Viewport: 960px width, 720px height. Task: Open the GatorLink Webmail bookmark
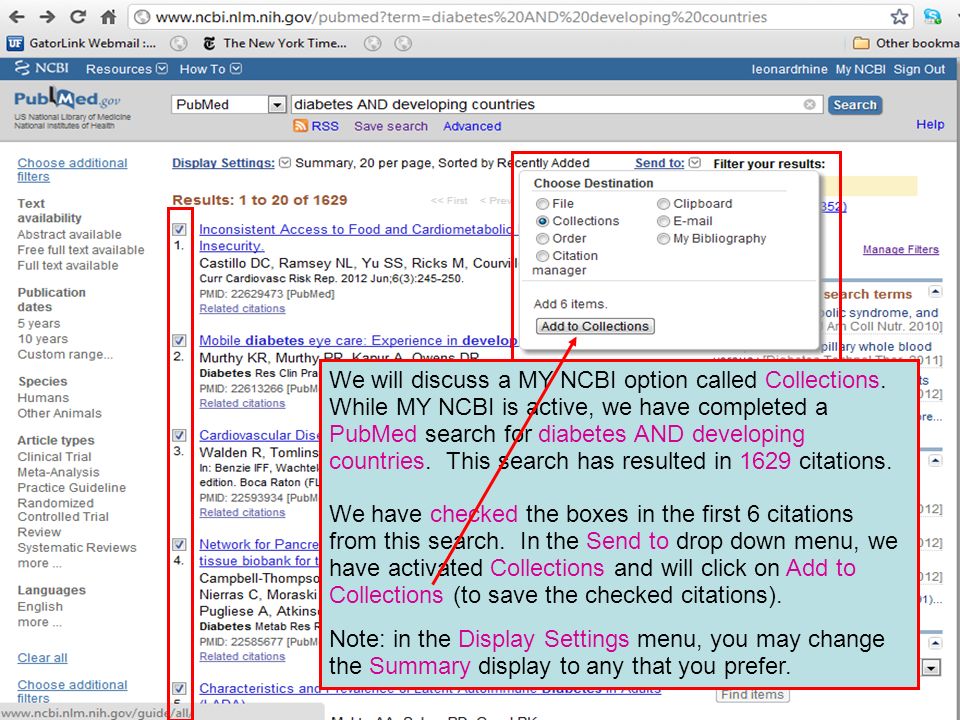pos(81,43)
